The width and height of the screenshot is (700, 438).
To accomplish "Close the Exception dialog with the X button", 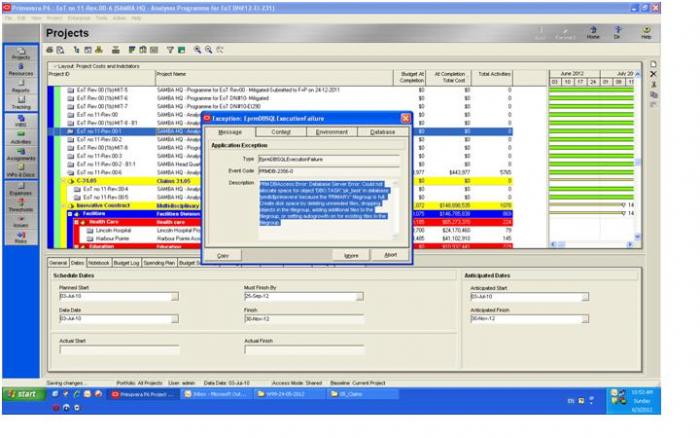I will 405,118.
